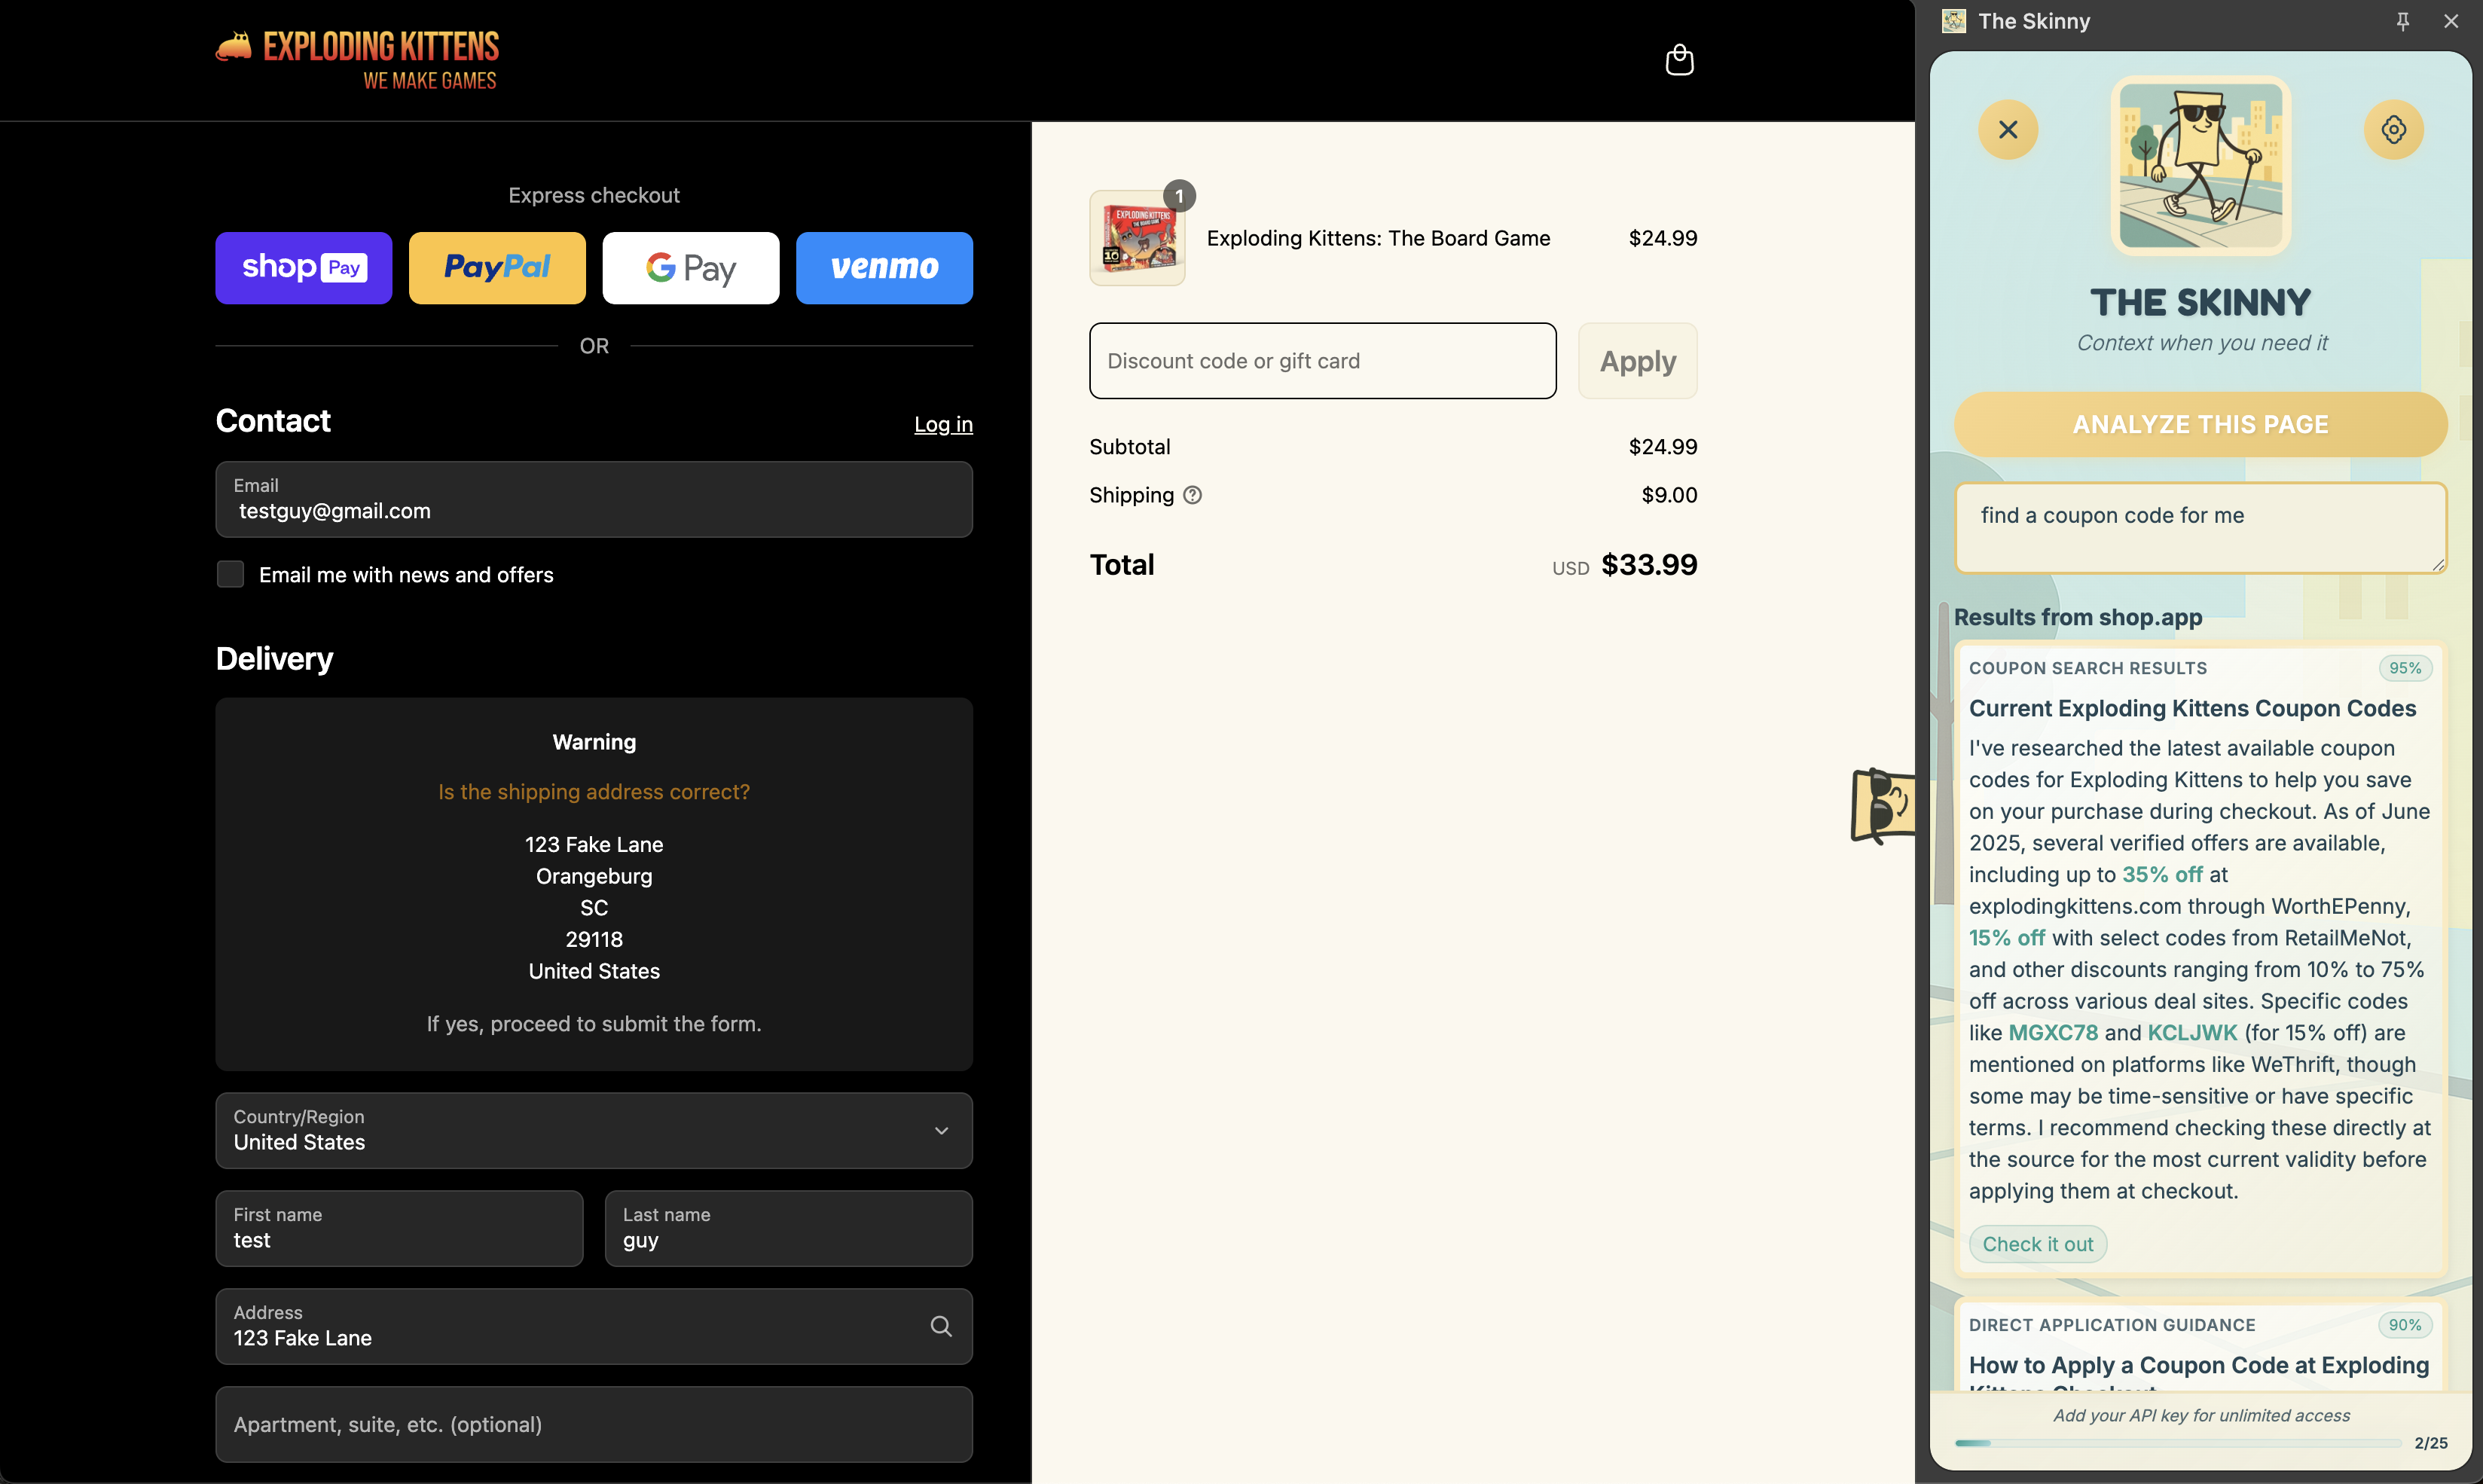Click the address search magnifier icon
This screenshot has height=1484, width=2483.
click(x=941, y=1326)
